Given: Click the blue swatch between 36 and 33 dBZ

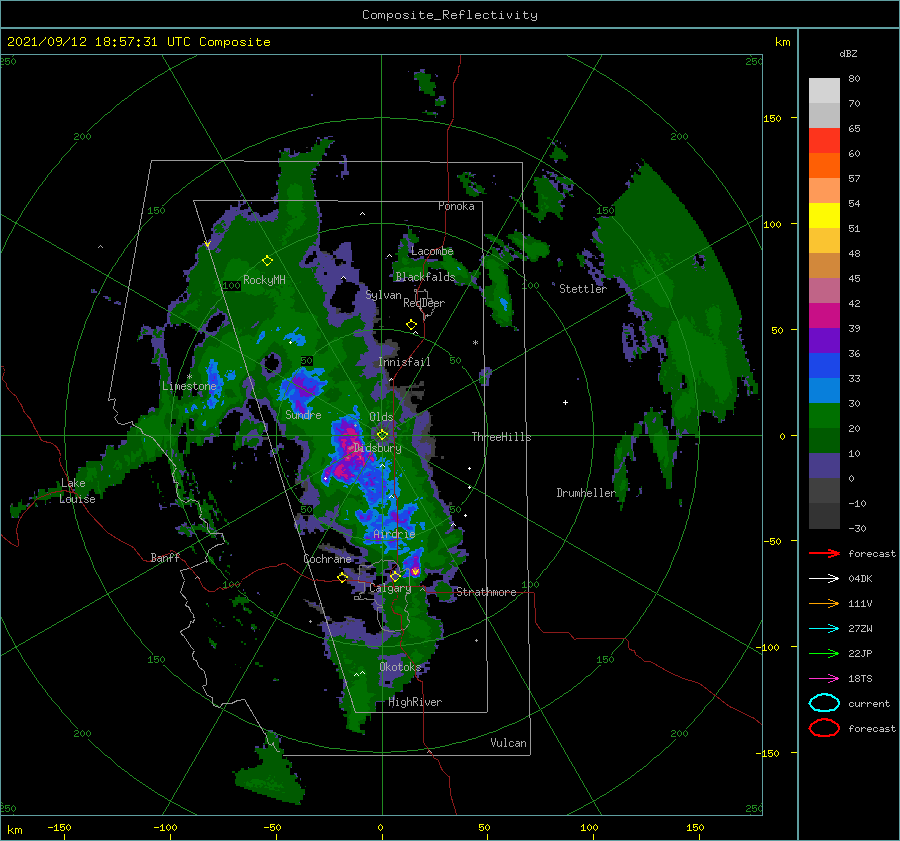Looking at the screenshot, I should (x=824, y=366).
